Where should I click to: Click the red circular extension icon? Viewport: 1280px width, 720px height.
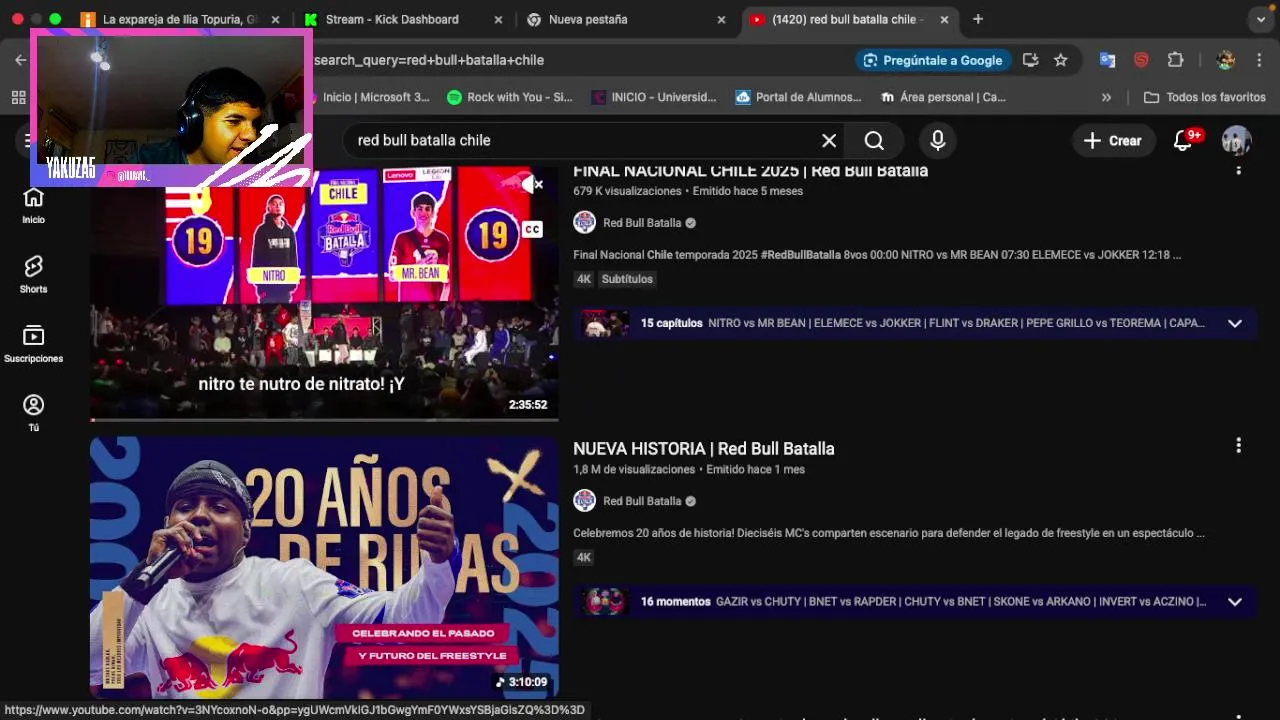click(x=1141, y=60)
